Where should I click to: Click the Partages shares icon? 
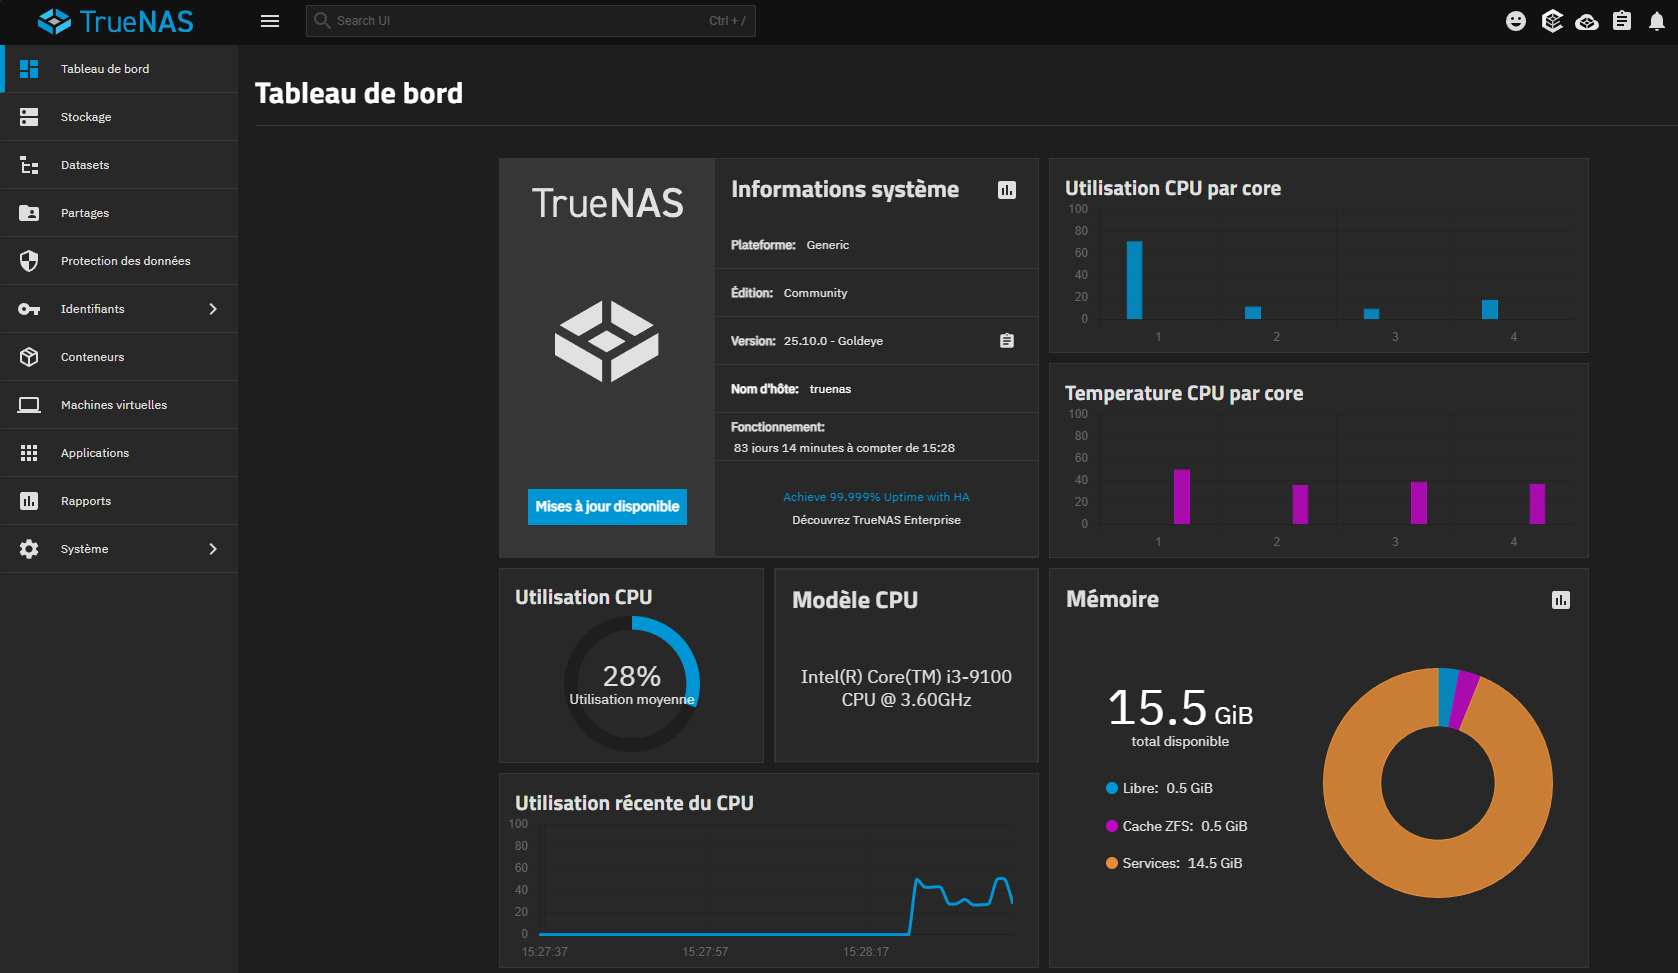pos(28,212)
